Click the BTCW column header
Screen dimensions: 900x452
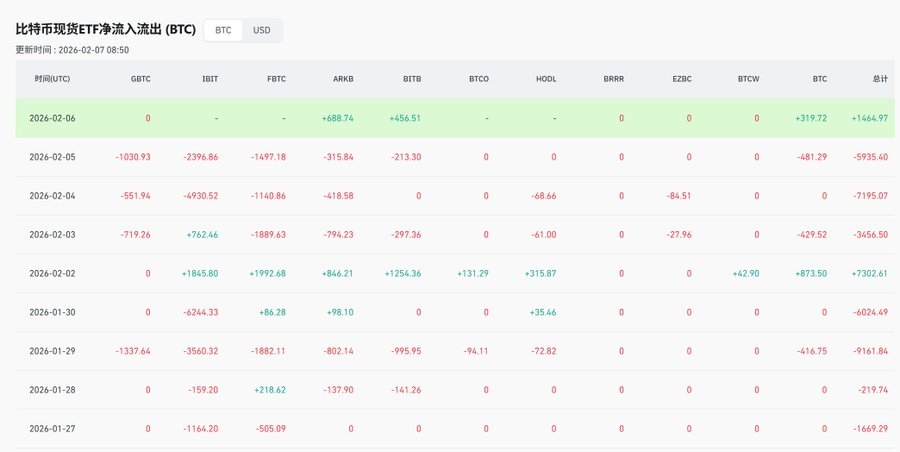point(748,78)
